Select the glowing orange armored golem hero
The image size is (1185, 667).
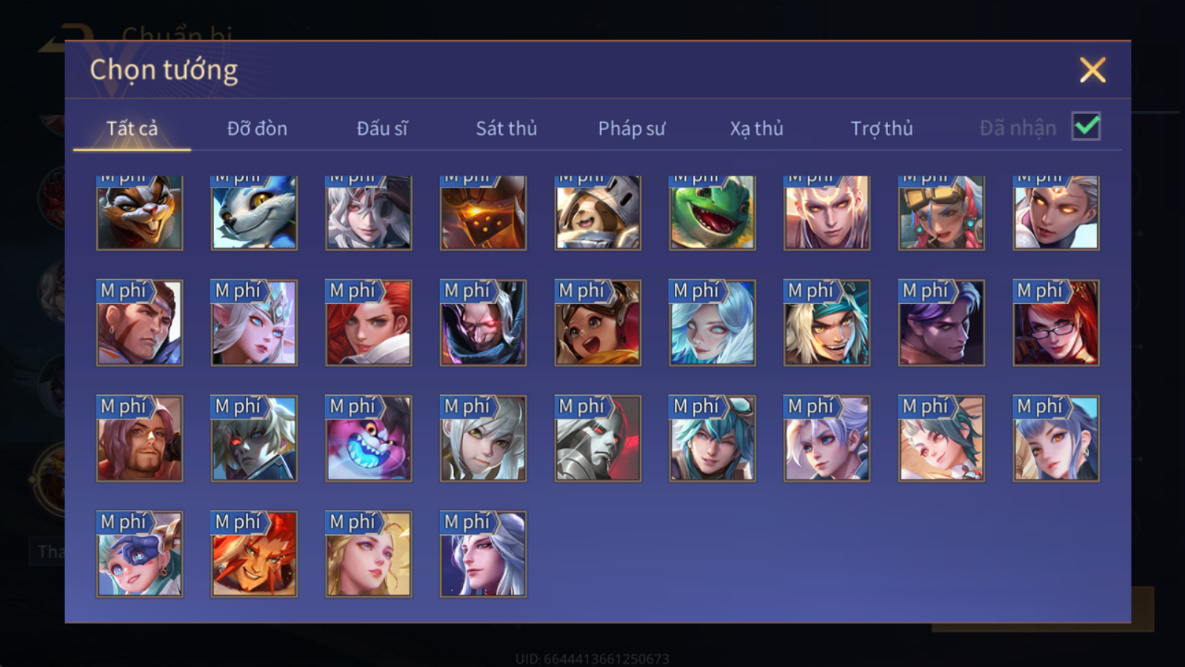pos(483,213)
